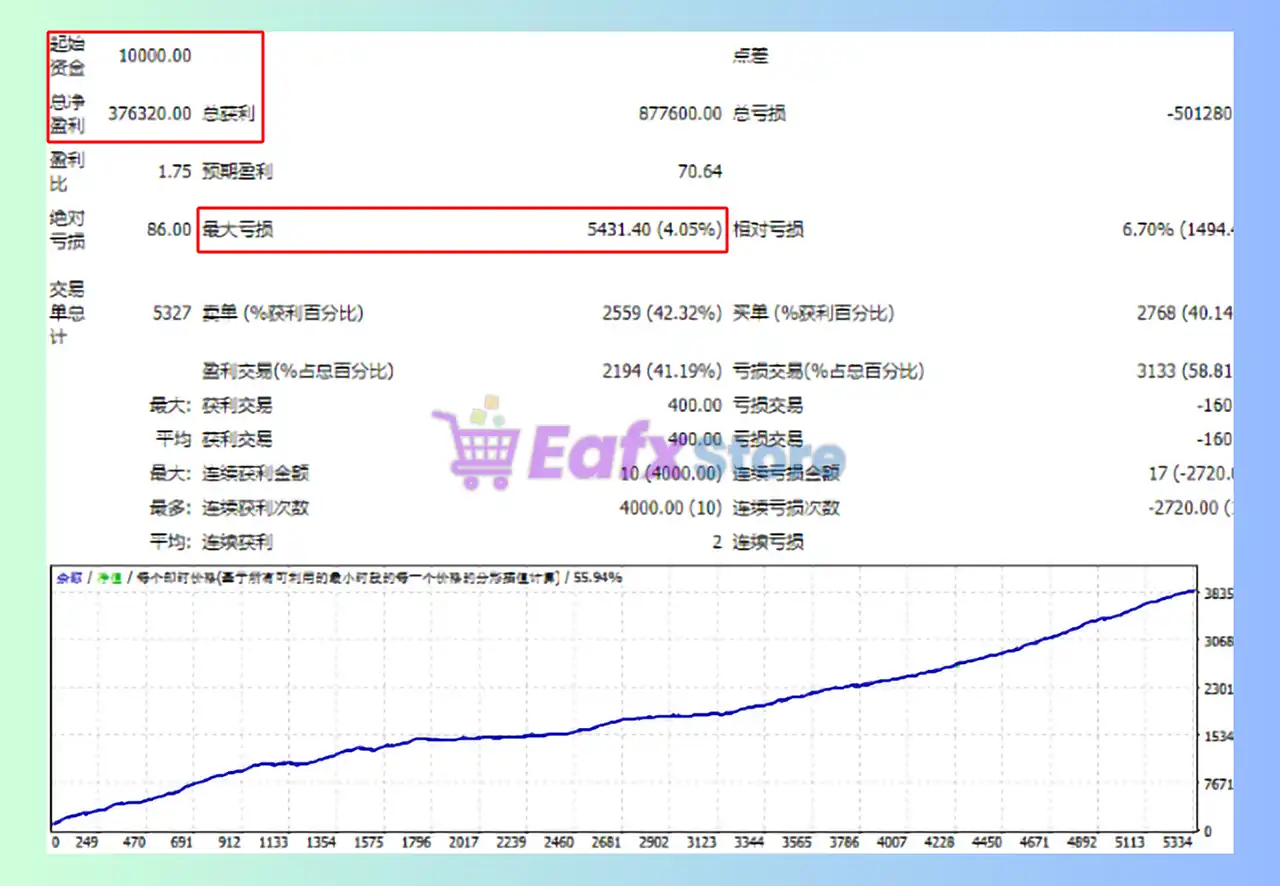The image size is (1280, 886).
Task: Click the 余额 balance legend label
Action: coord(68,577)
